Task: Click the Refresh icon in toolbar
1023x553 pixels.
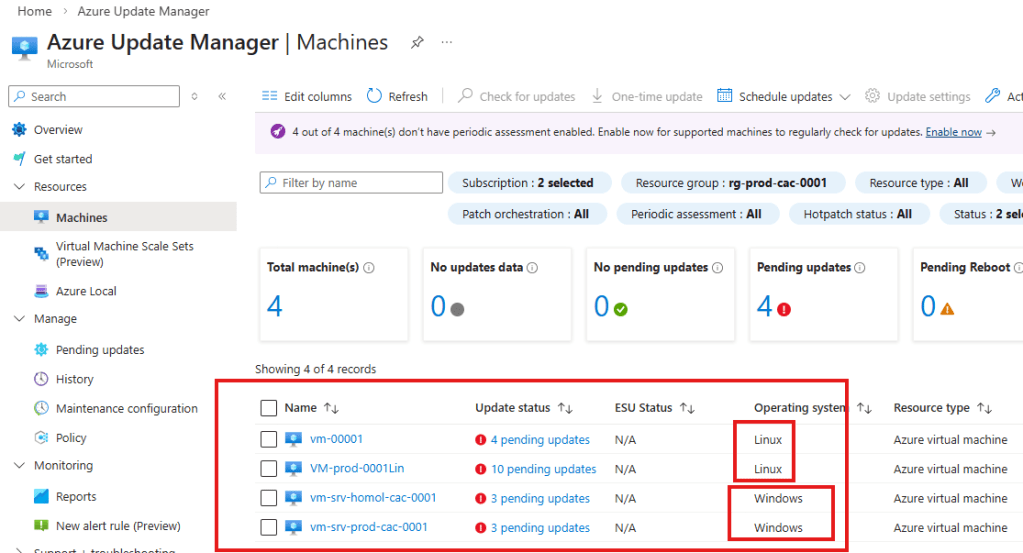Action: [x=375, y=96]
